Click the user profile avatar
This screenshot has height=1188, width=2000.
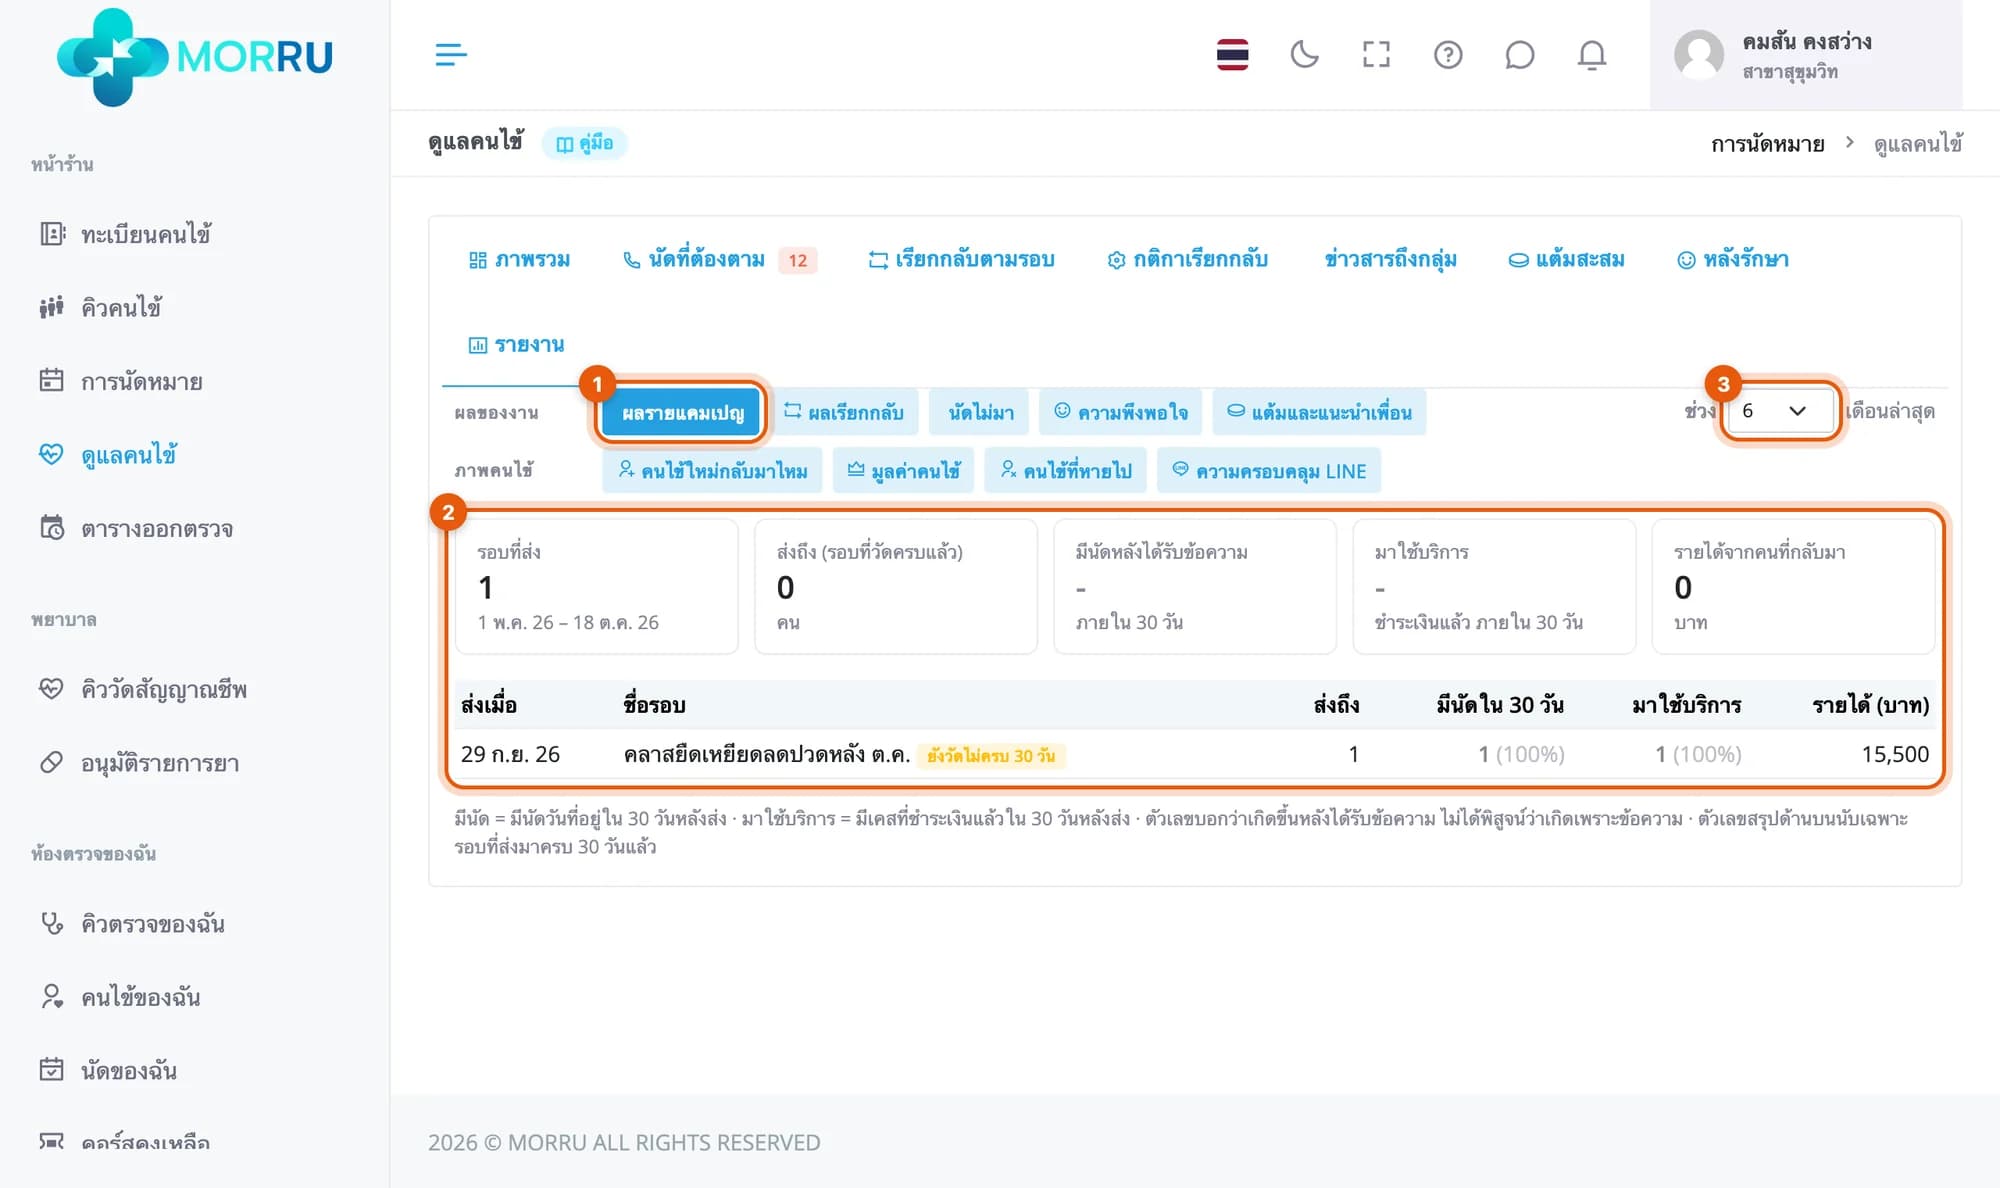pyautogui.click(x=1698, y=54)
